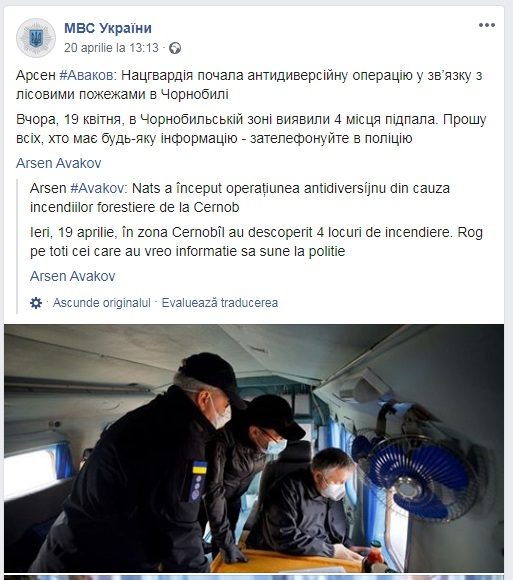Toggle Ascunde originalul to hide the original
This screenshot has height=580, width=513.
click(102, 303)
